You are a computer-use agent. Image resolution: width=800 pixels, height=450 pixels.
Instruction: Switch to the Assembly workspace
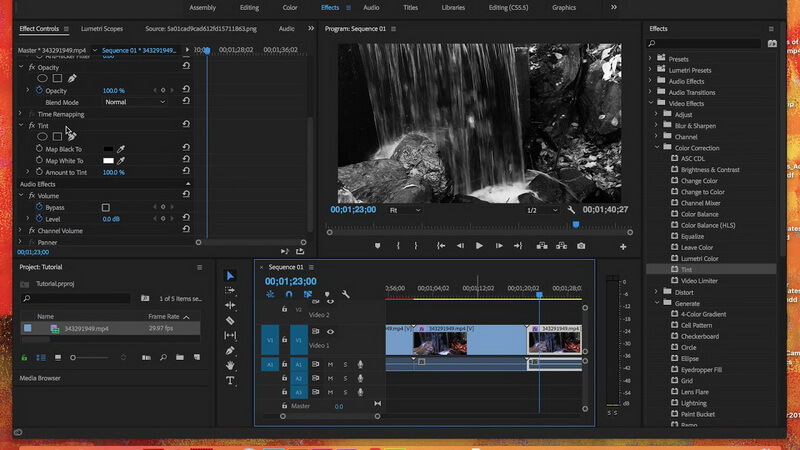click(203, 8)
